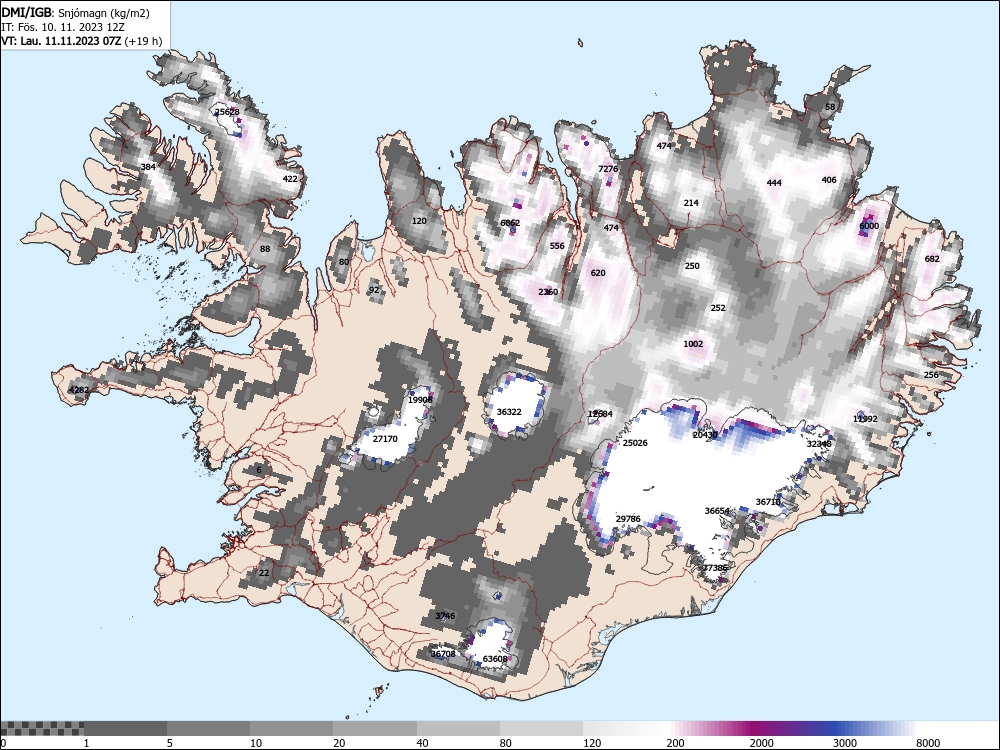Select the 25628 snow value in Westfjords
The image size is (1000, 750).
pyautogui.click(x=227, y=112)
